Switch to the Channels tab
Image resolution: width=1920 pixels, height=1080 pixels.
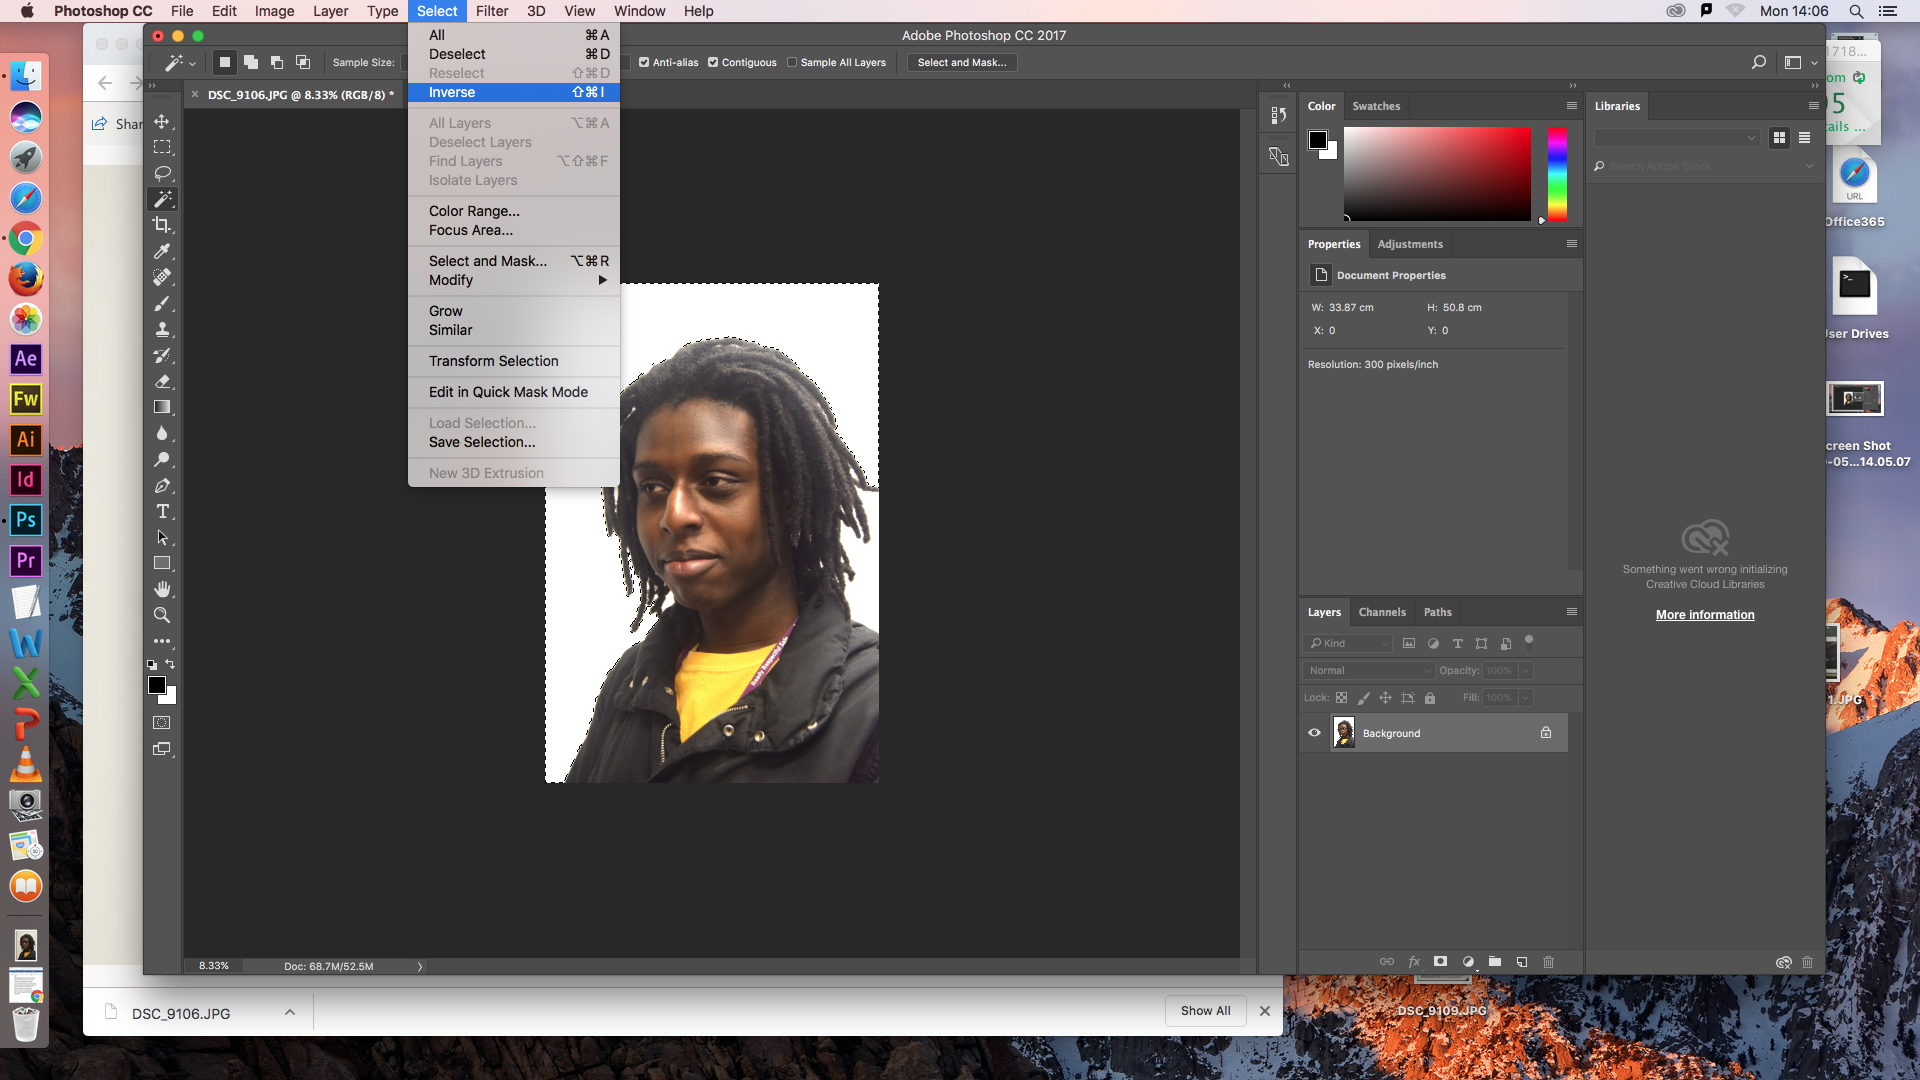pos(1382,612)
